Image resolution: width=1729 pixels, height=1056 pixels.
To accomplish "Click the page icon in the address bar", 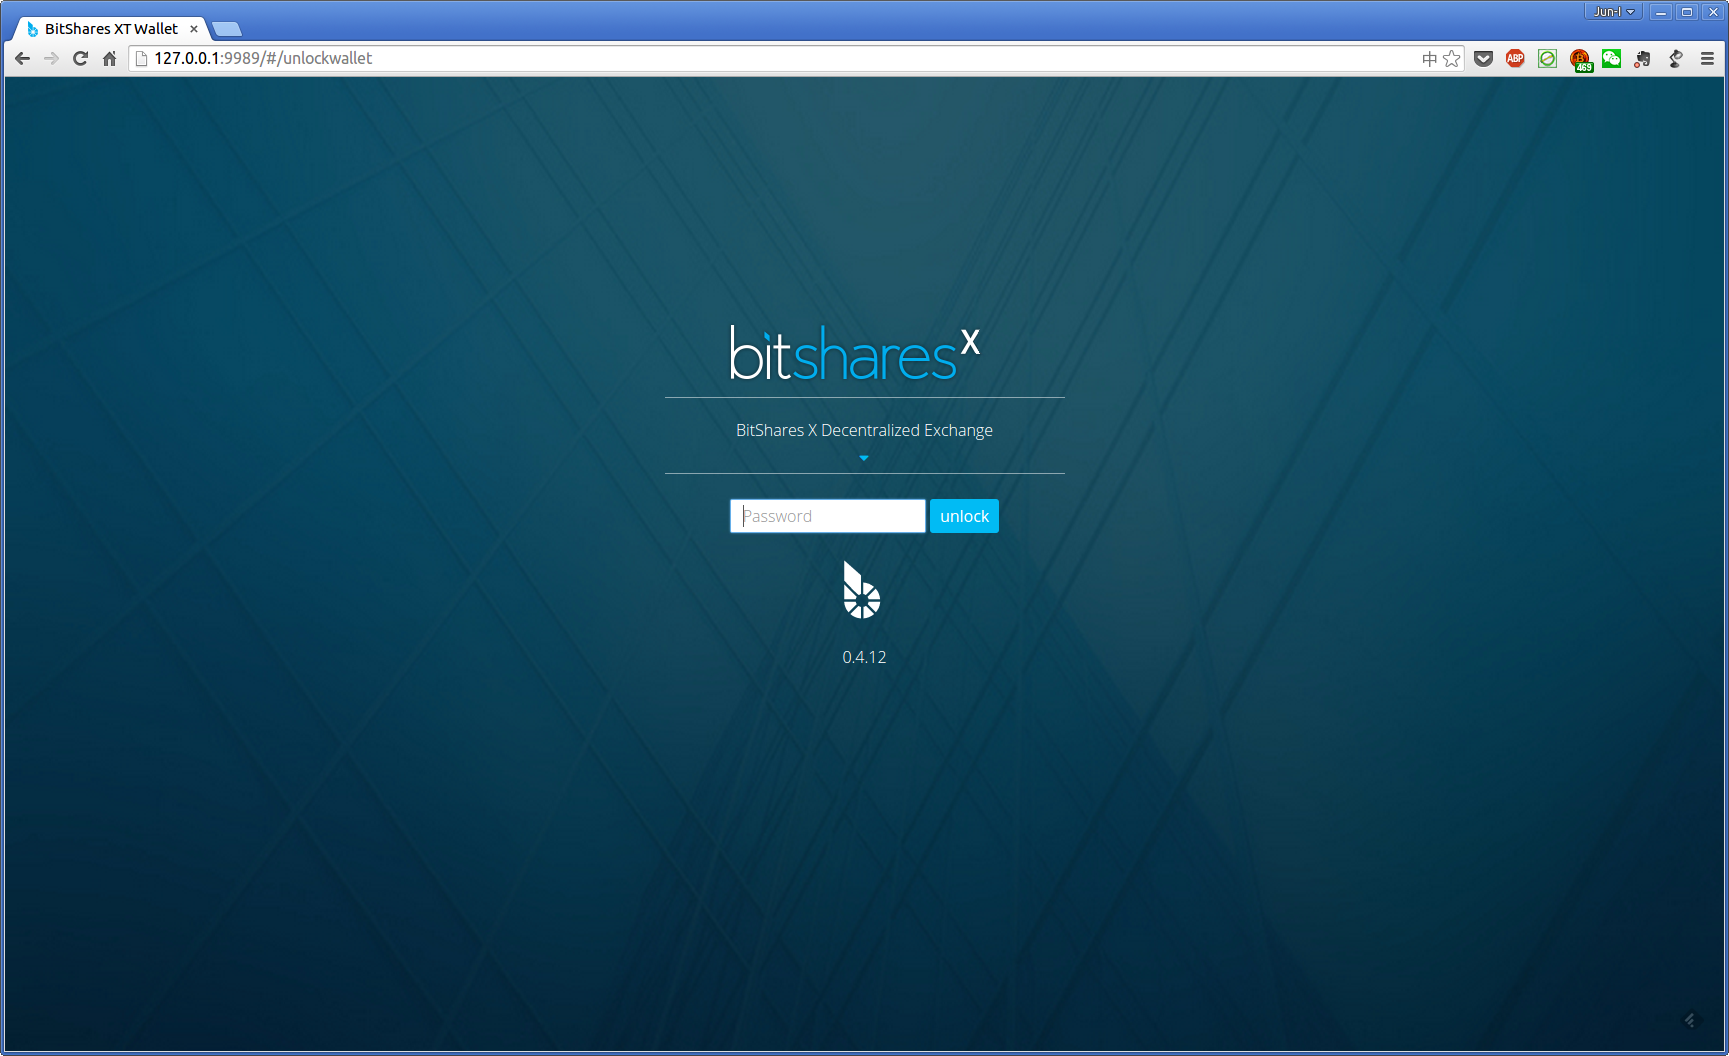I will 141,58.
